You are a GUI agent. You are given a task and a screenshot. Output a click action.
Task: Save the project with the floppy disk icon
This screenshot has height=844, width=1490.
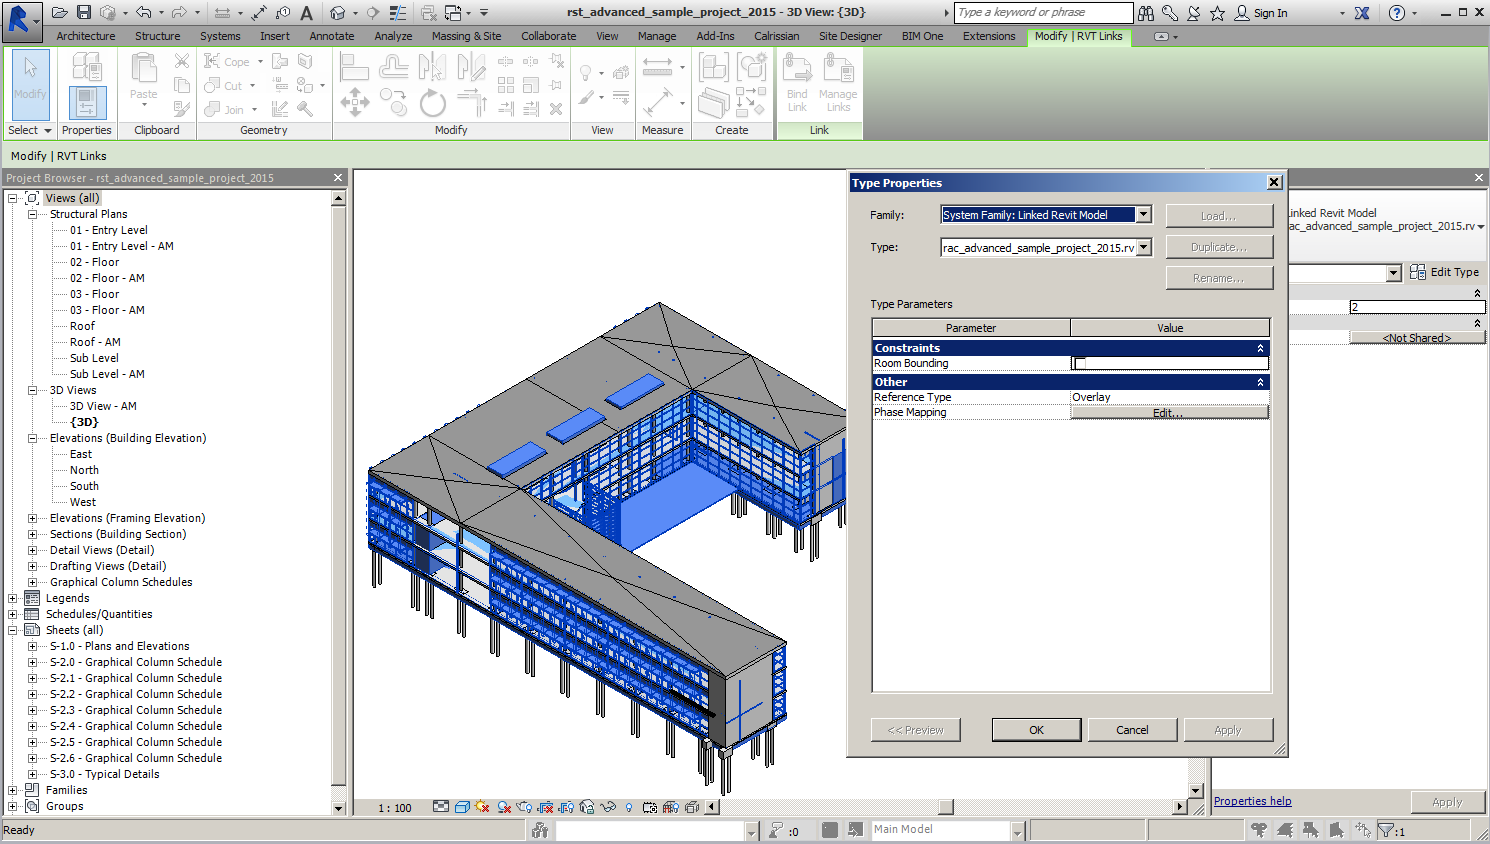pos(84,13)
